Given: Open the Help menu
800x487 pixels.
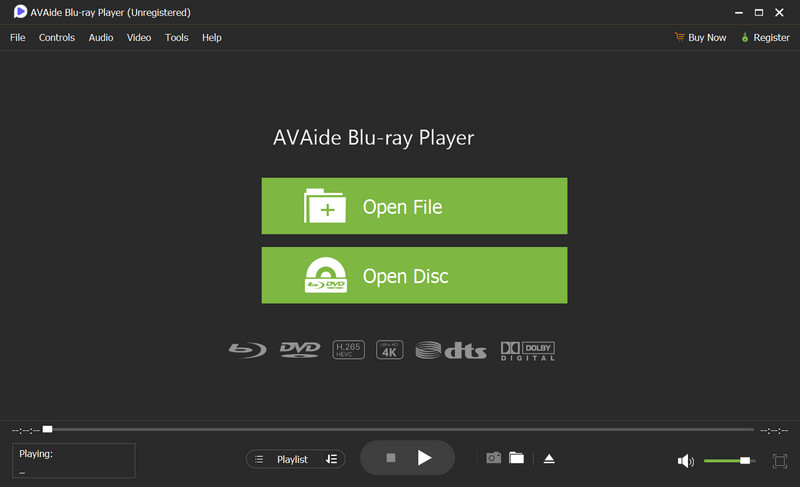Looking at the screenshot, I should [211, 37].
